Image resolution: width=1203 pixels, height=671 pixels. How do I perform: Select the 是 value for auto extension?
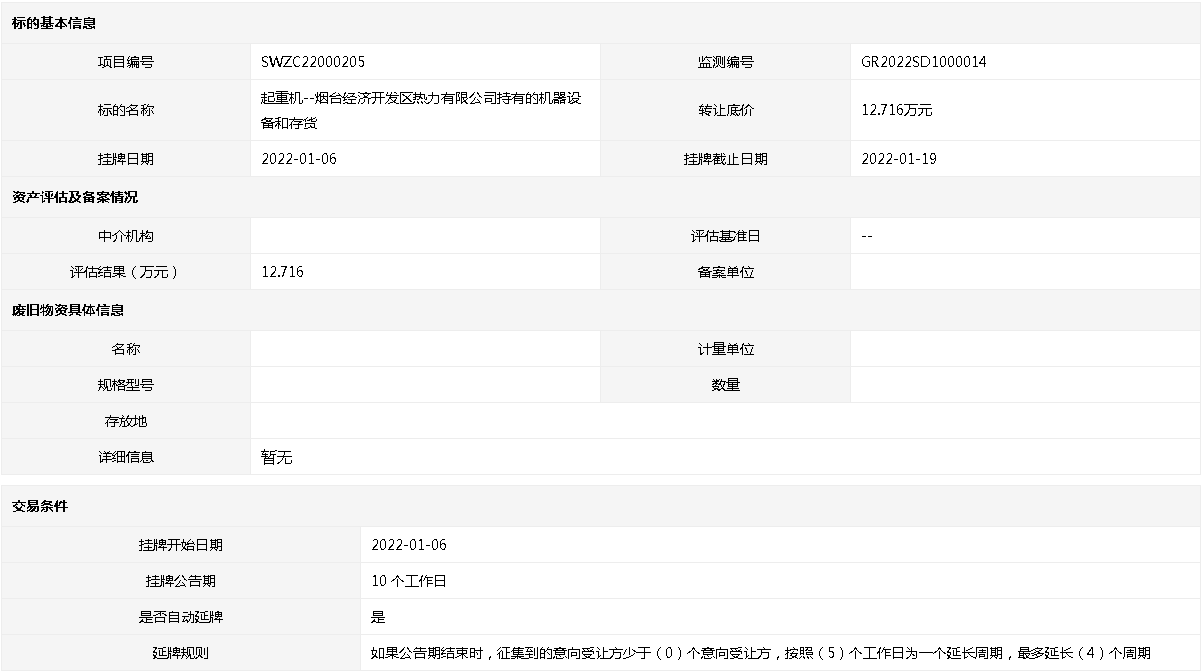[x=378, y=617]
